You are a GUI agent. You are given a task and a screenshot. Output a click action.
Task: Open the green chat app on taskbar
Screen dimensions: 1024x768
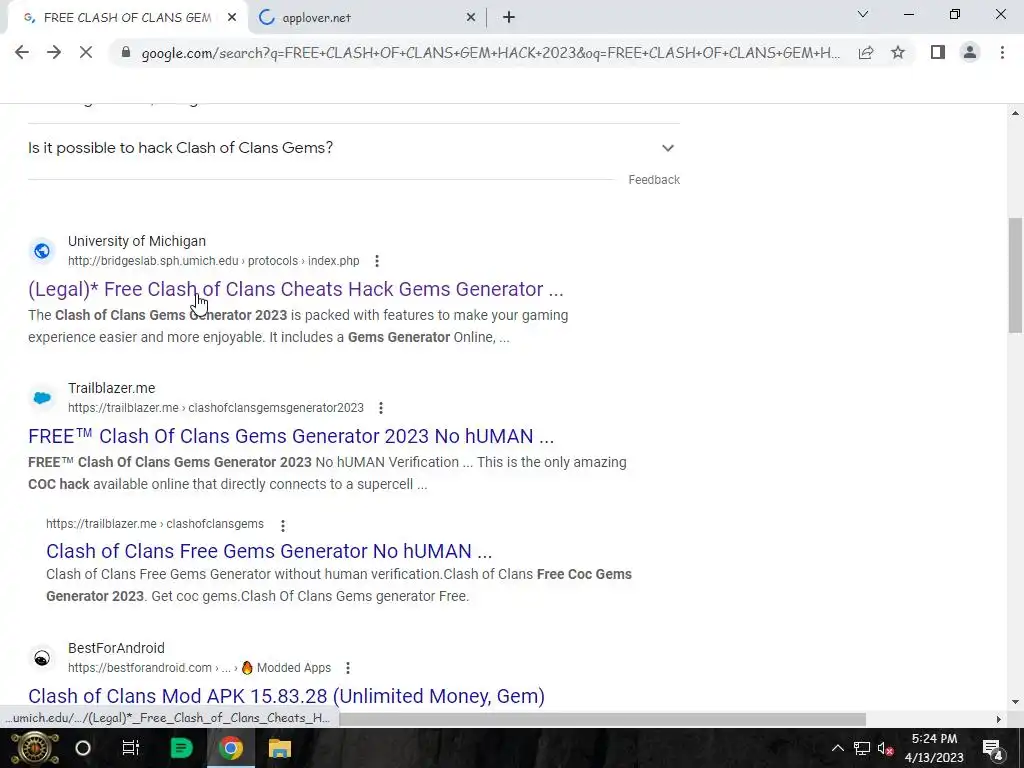click(x=181, y=748)
